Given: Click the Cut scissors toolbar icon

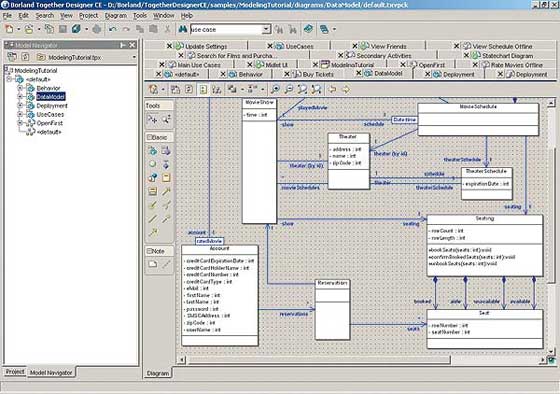Looking at the screenshot, I should (167, 29).
